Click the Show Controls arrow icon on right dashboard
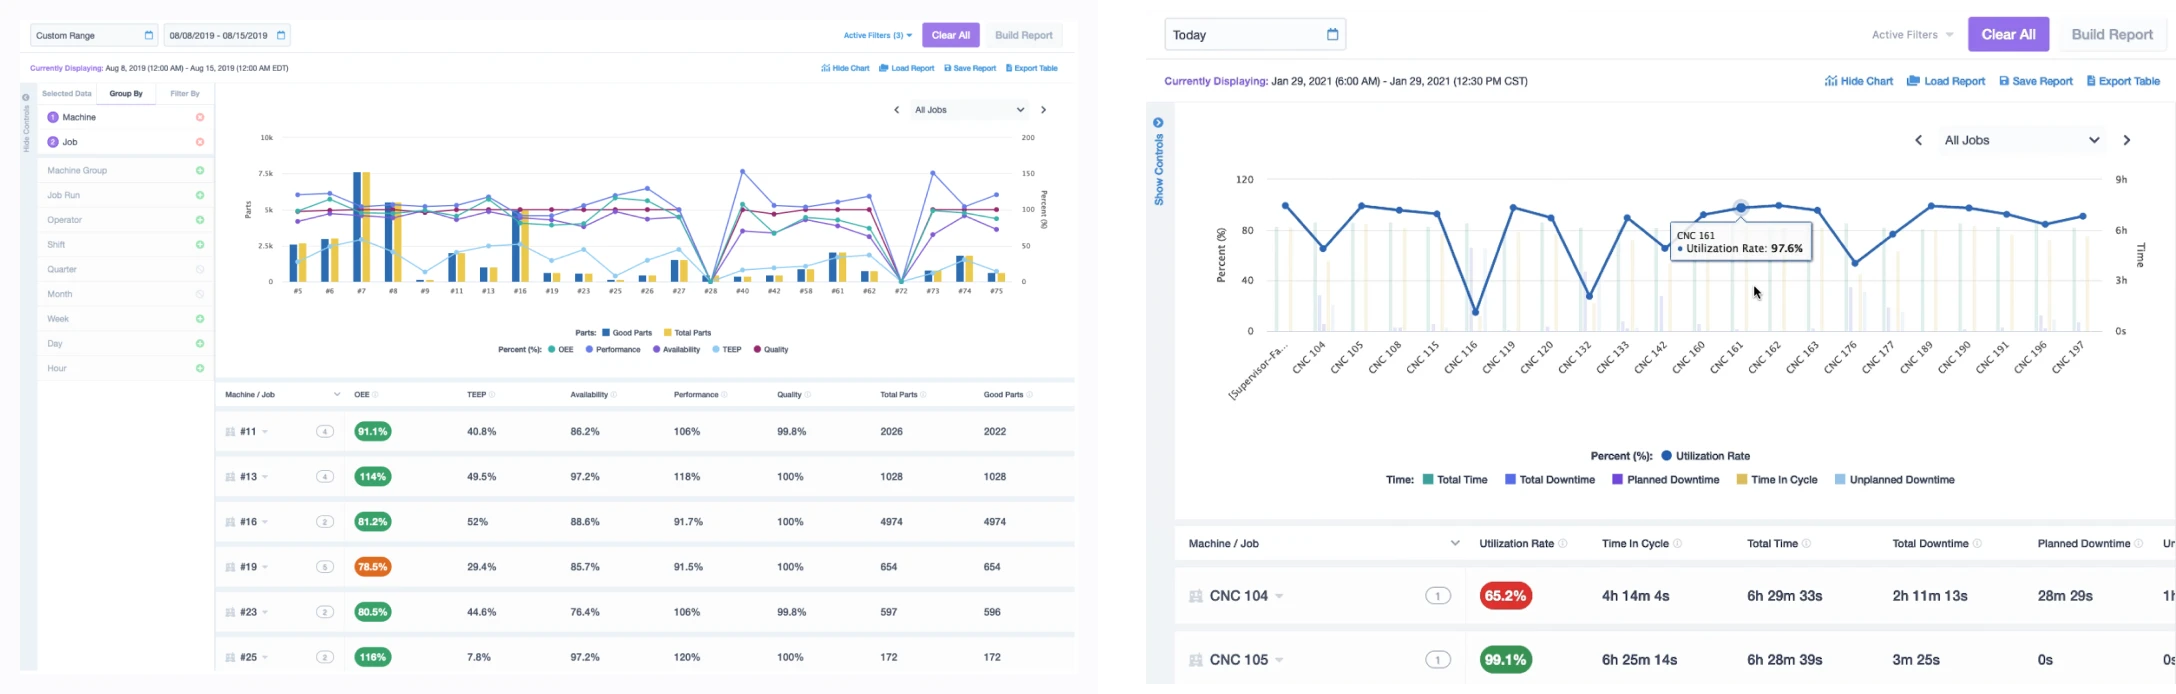The width and height of the screenshot is (2176, 694). click(x=1158, y=123)
